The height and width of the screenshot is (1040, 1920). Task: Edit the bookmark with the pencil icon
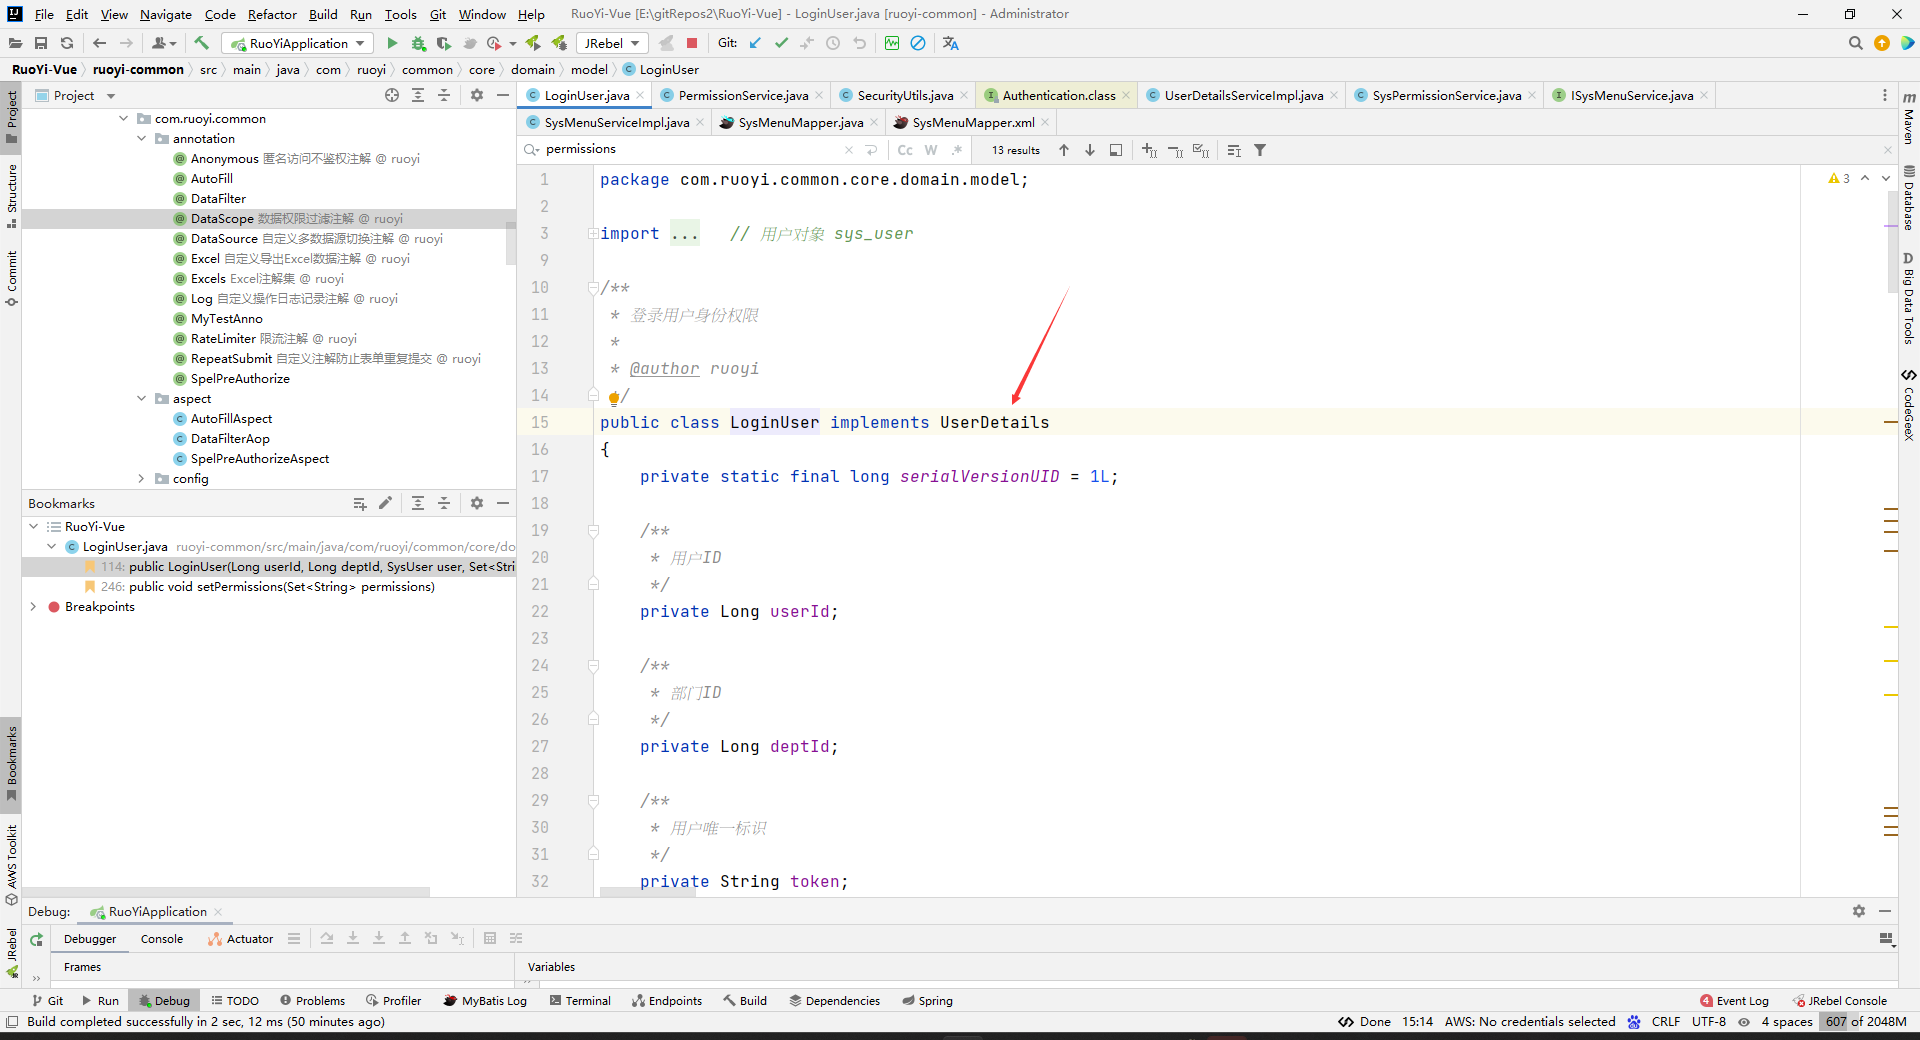tap(385, 503)
